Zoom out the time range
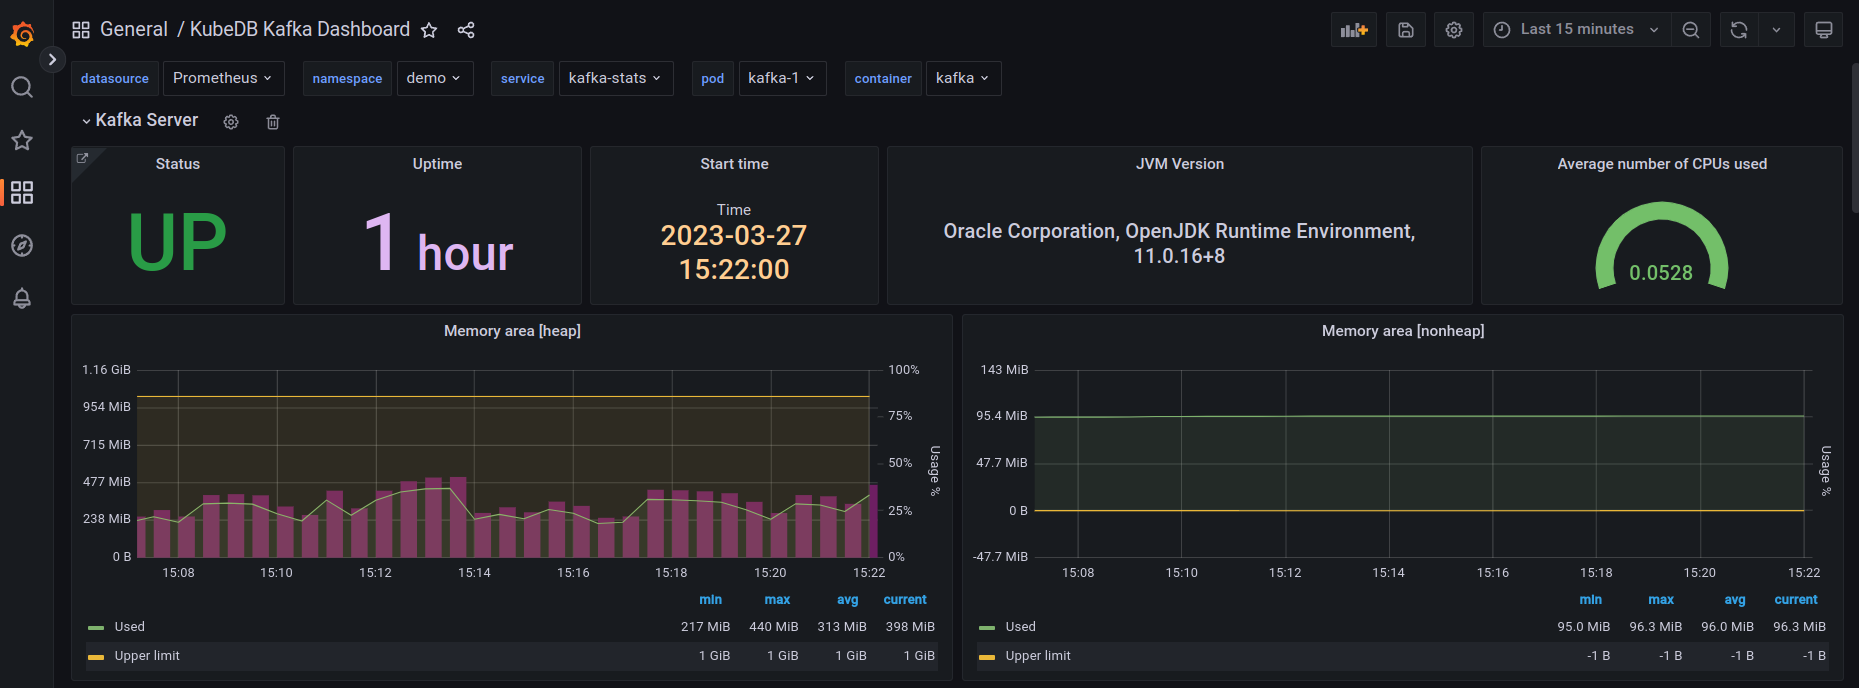 (x=1691, y=30)
